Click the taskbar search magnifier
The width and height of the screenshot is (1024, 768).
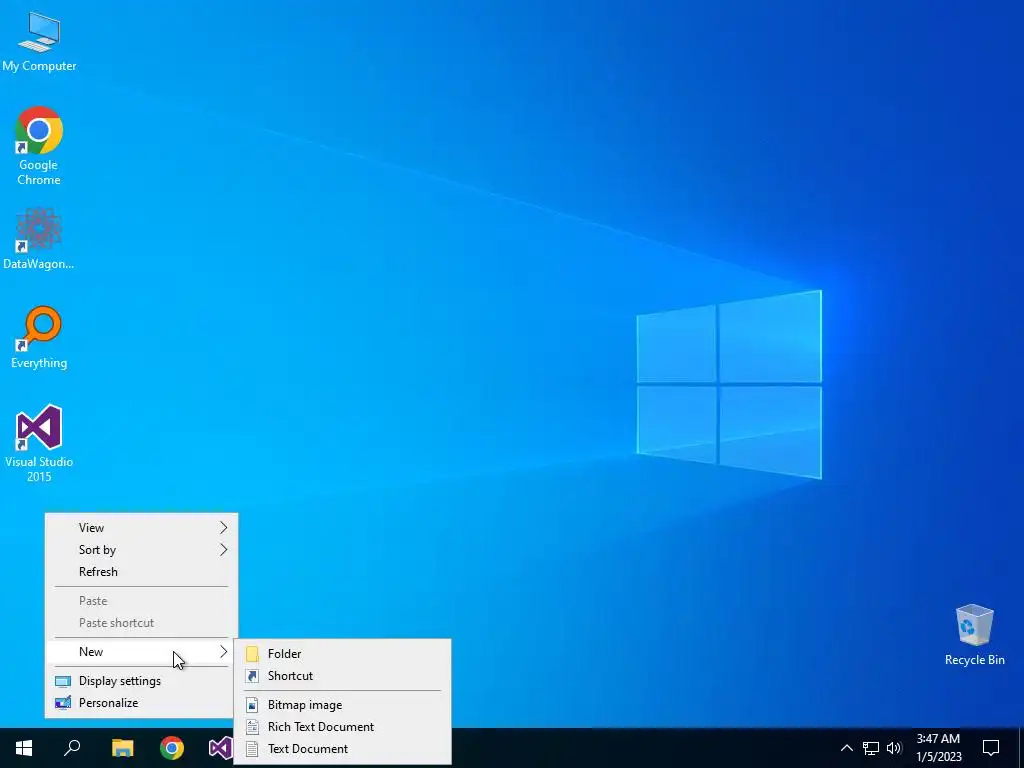pos(72,748)
